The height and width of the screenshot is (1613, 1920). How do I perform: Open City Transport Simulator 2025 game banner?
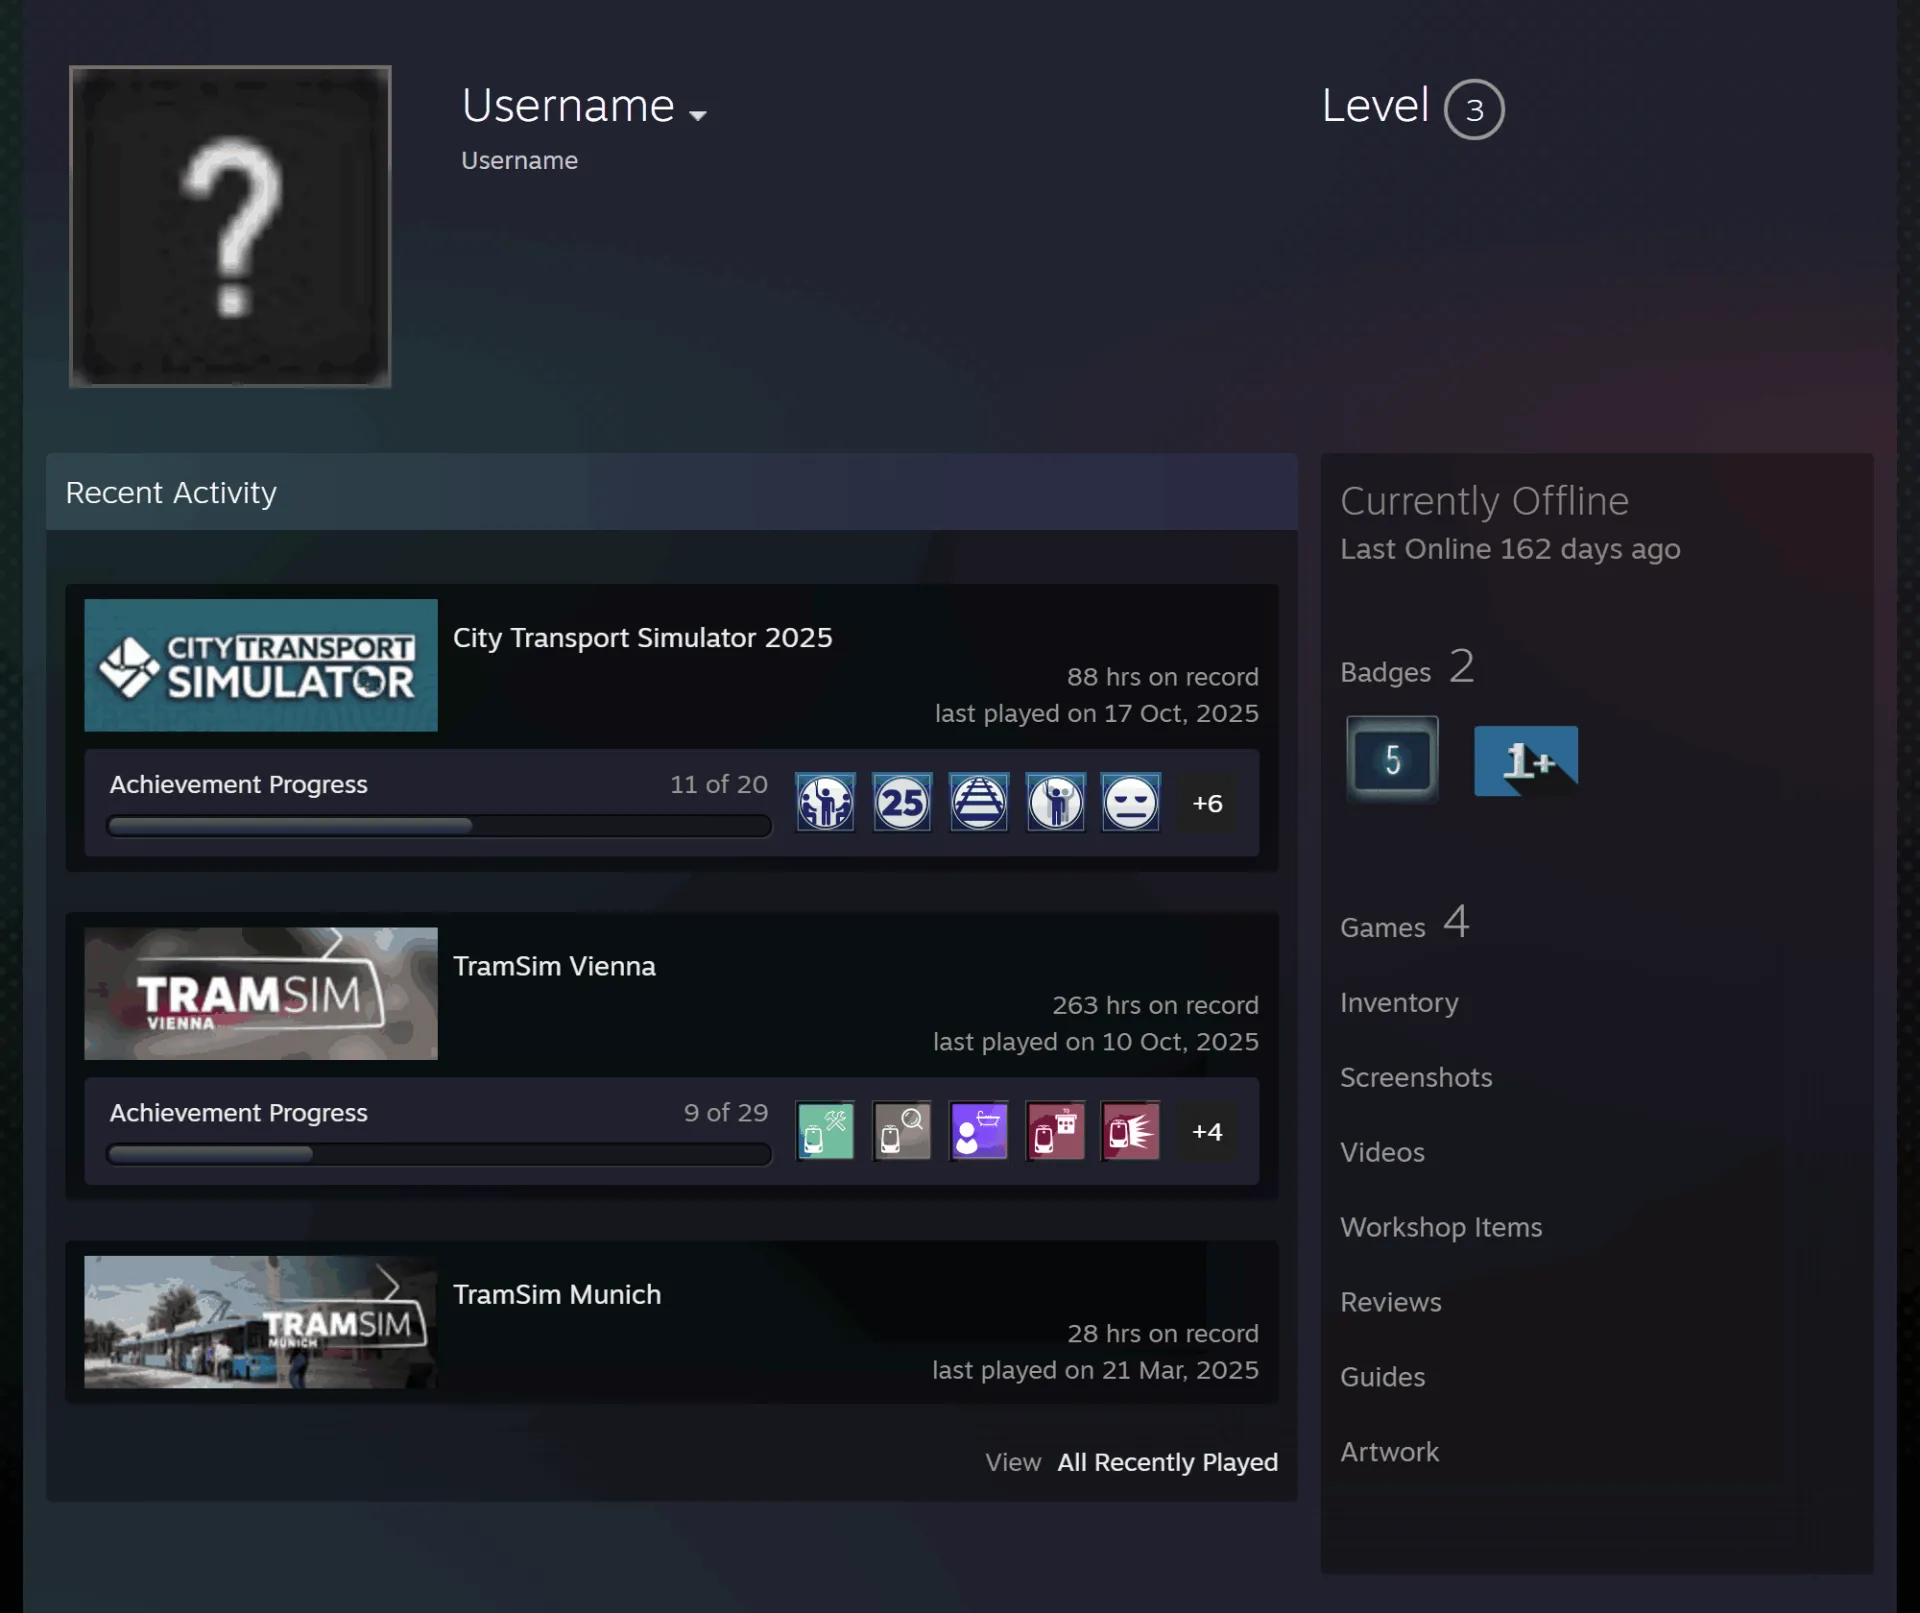click(x=261, y=665)
